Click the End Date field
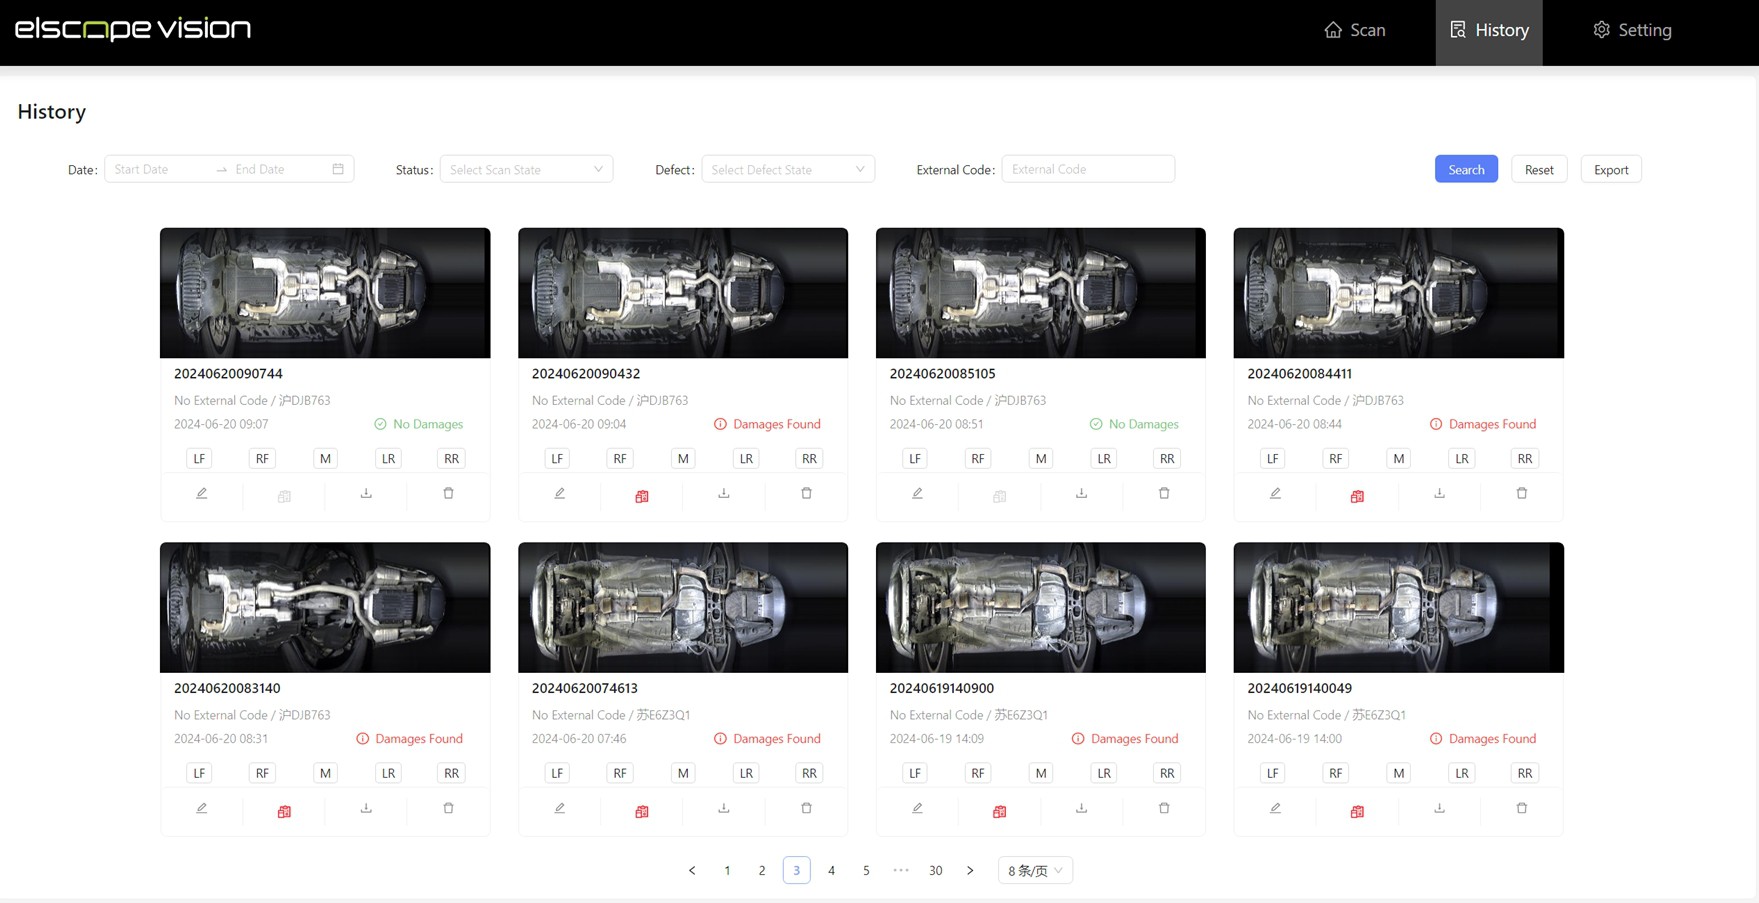Screen dimensions: 1759x903 coord(280,169)
